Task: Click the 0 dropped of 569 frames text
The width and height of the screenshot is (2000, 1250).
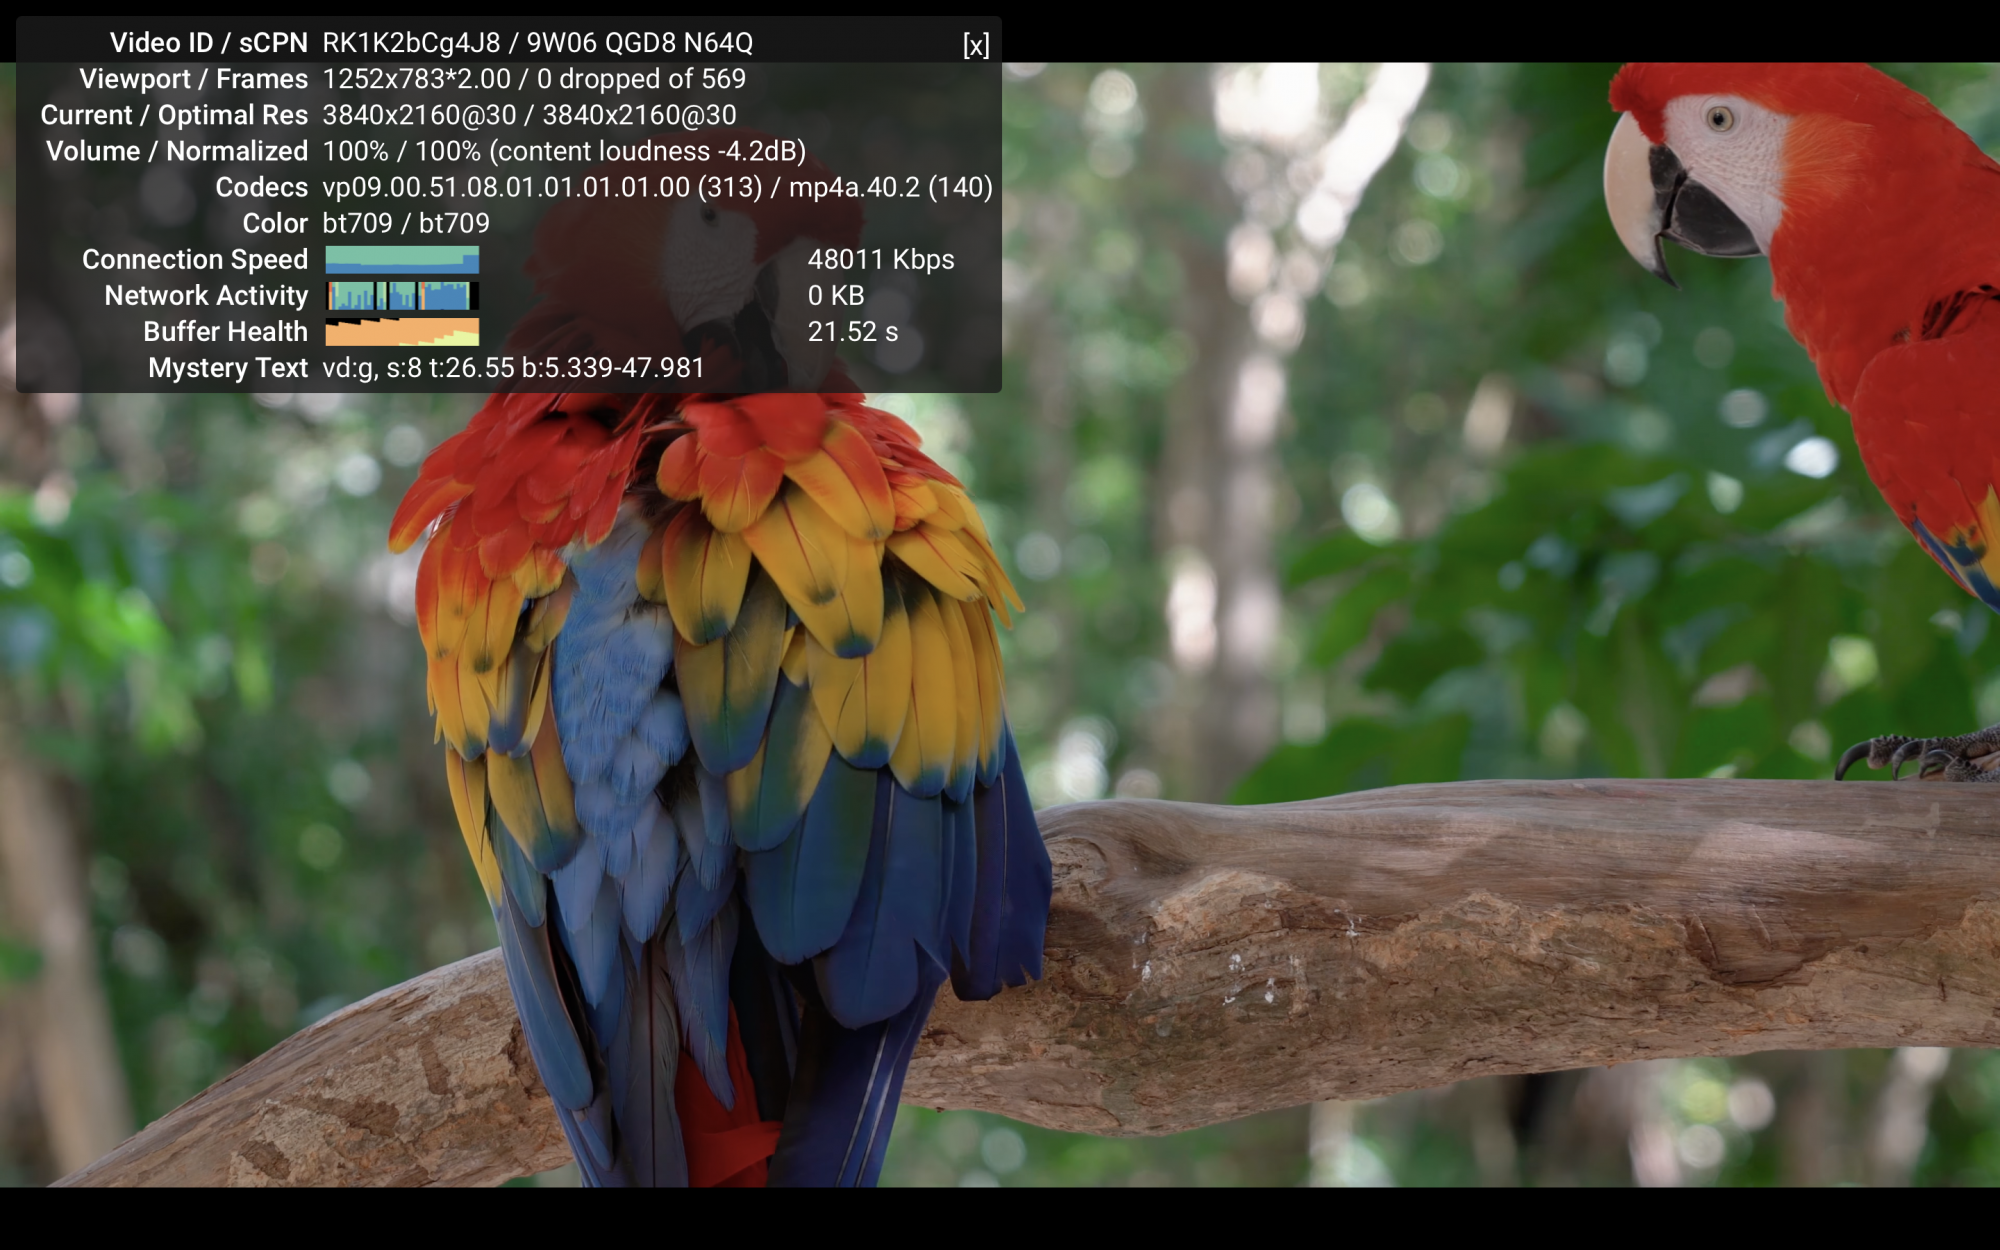Action: 641,79
